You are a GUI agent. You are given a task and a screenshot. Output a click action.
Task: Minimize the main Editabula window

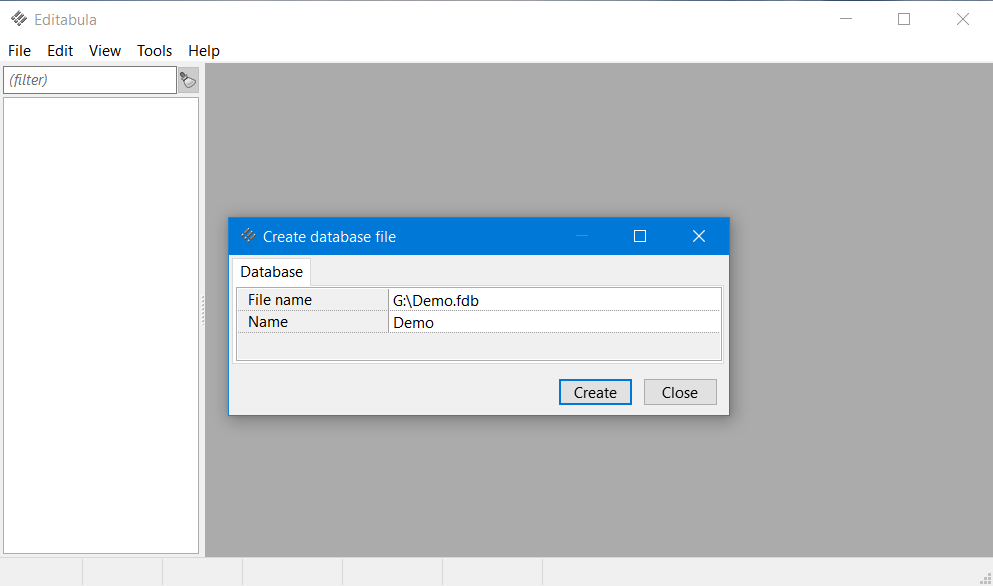[845, 19]
